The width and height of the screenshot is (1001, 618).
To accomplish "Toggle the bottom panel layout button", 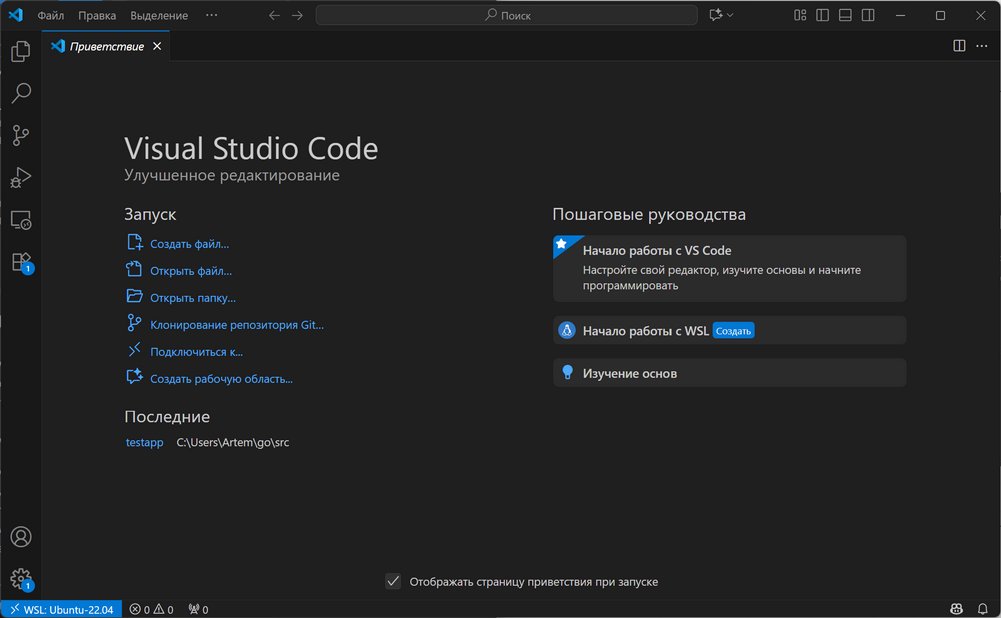I will pos(845,15).
